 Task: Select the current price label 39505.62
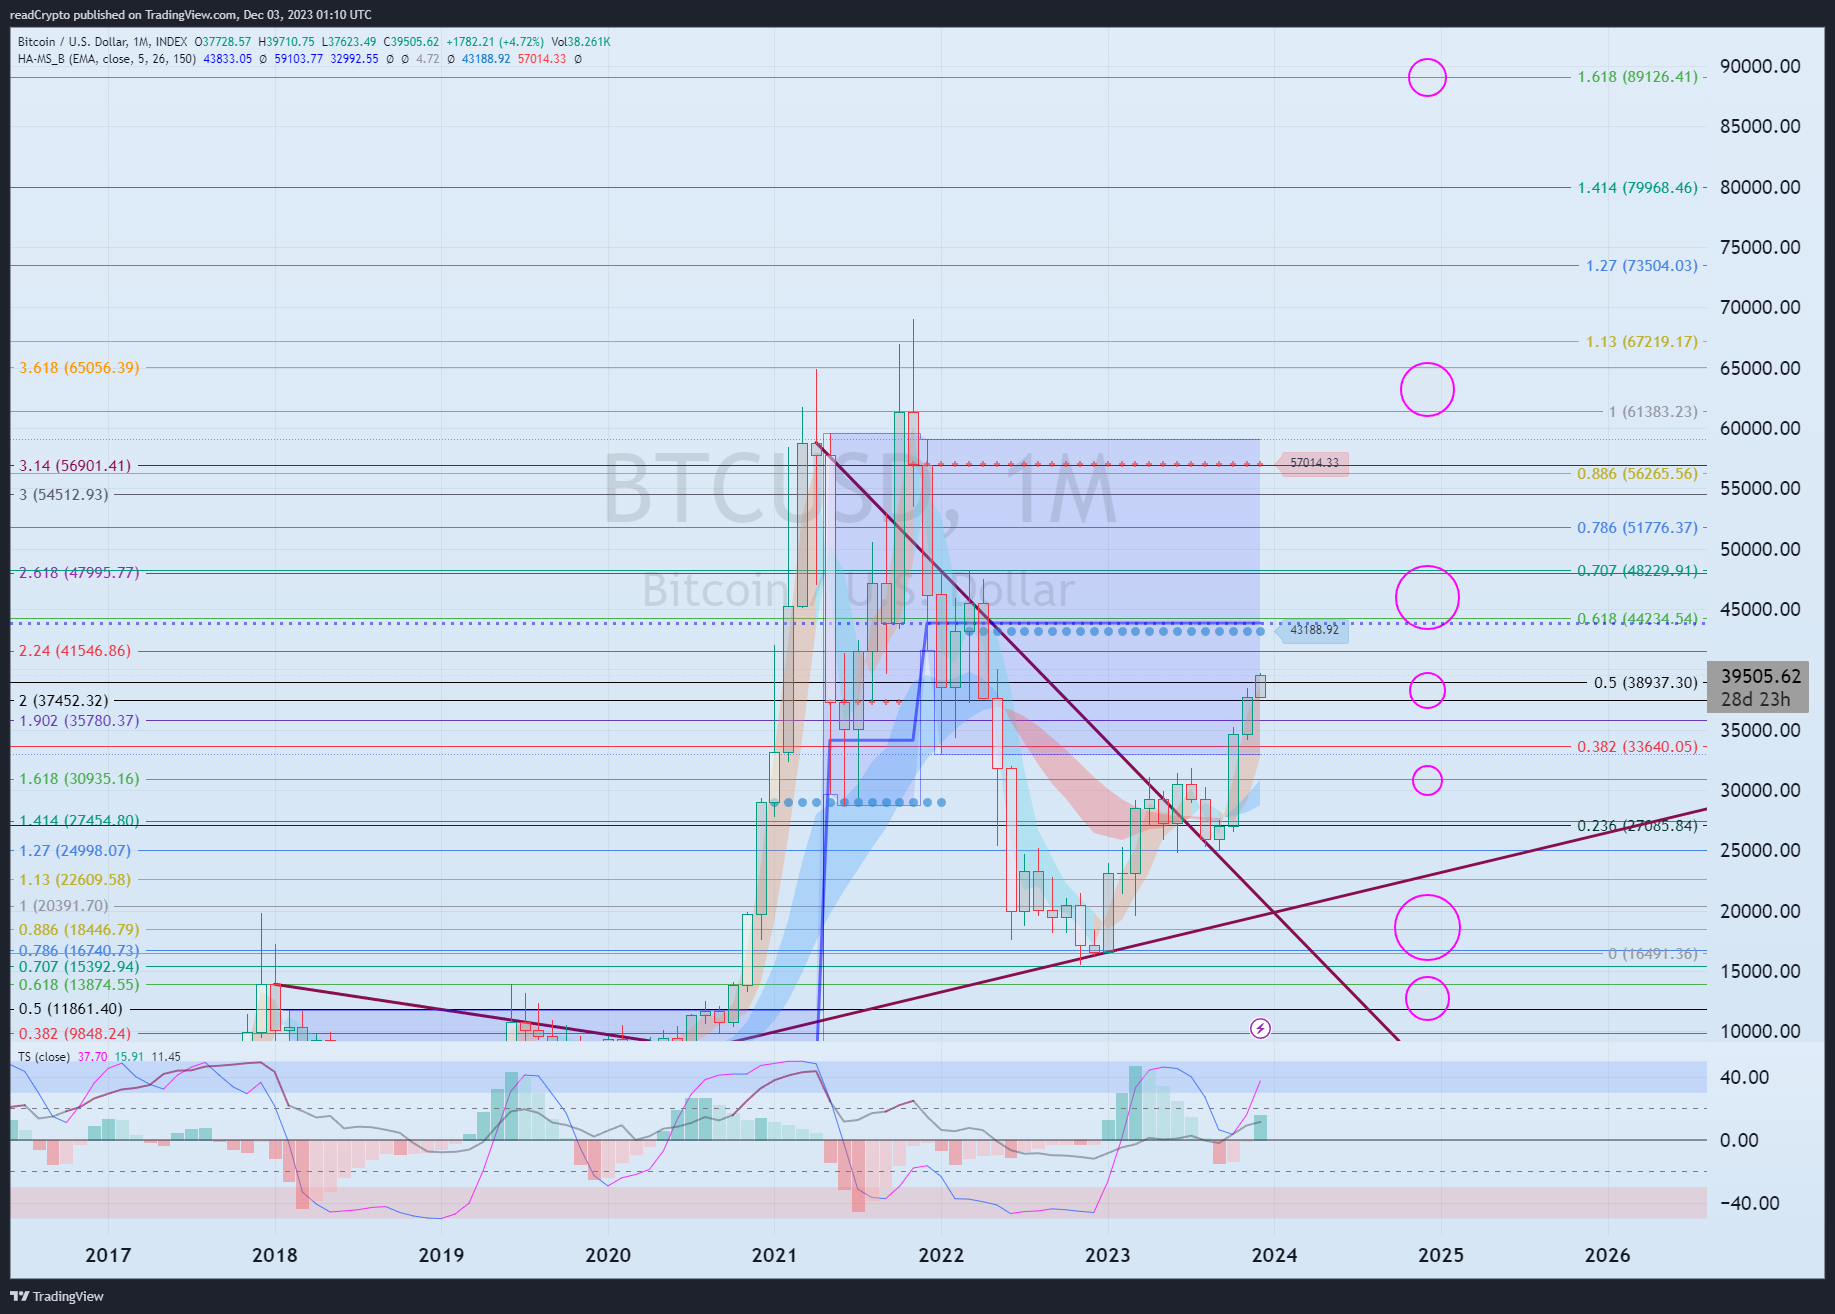click(x=1760, y=676)
